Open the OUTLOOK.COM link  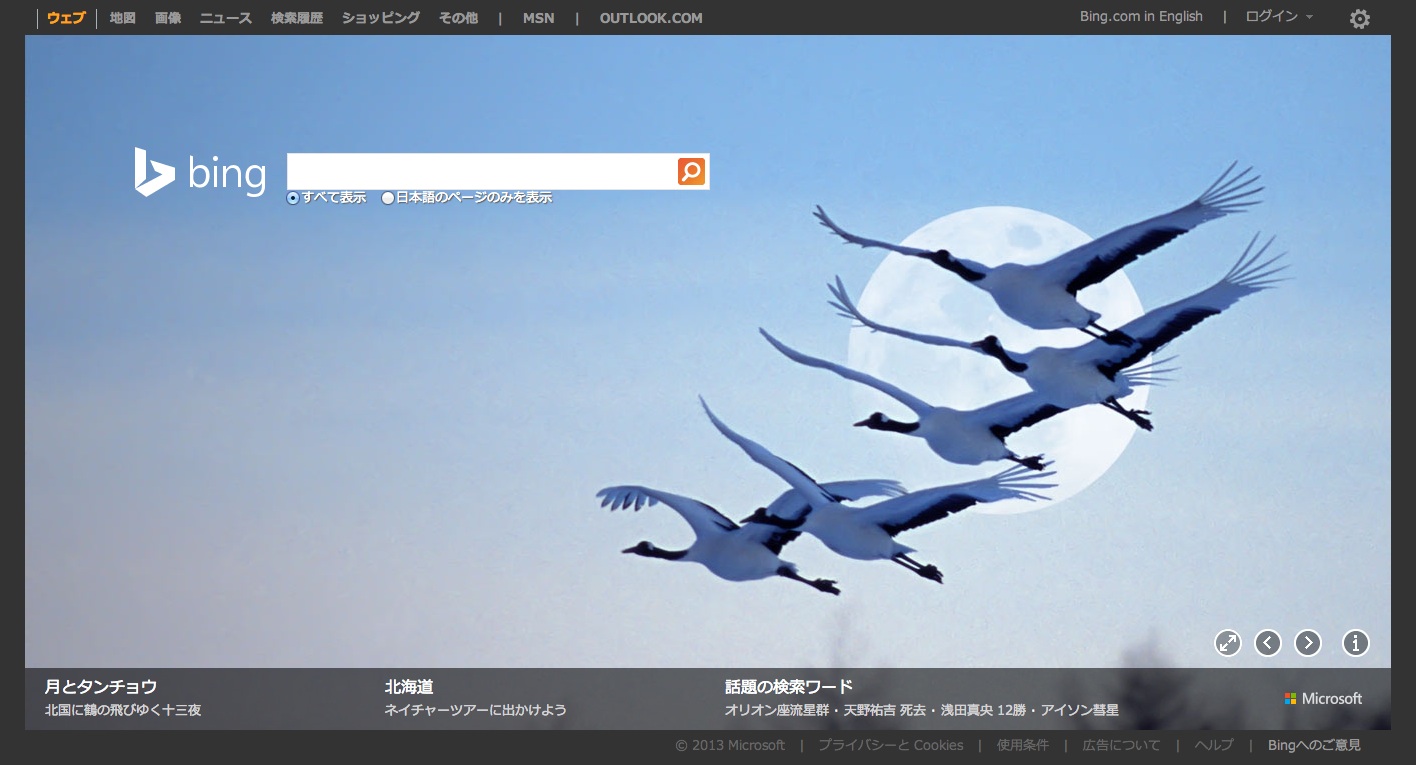click(651, 18)
